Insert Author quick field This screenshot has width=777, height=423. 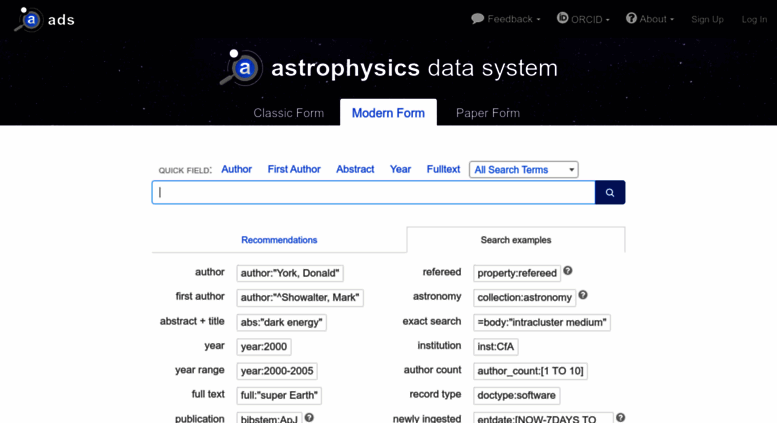(236, 169)
